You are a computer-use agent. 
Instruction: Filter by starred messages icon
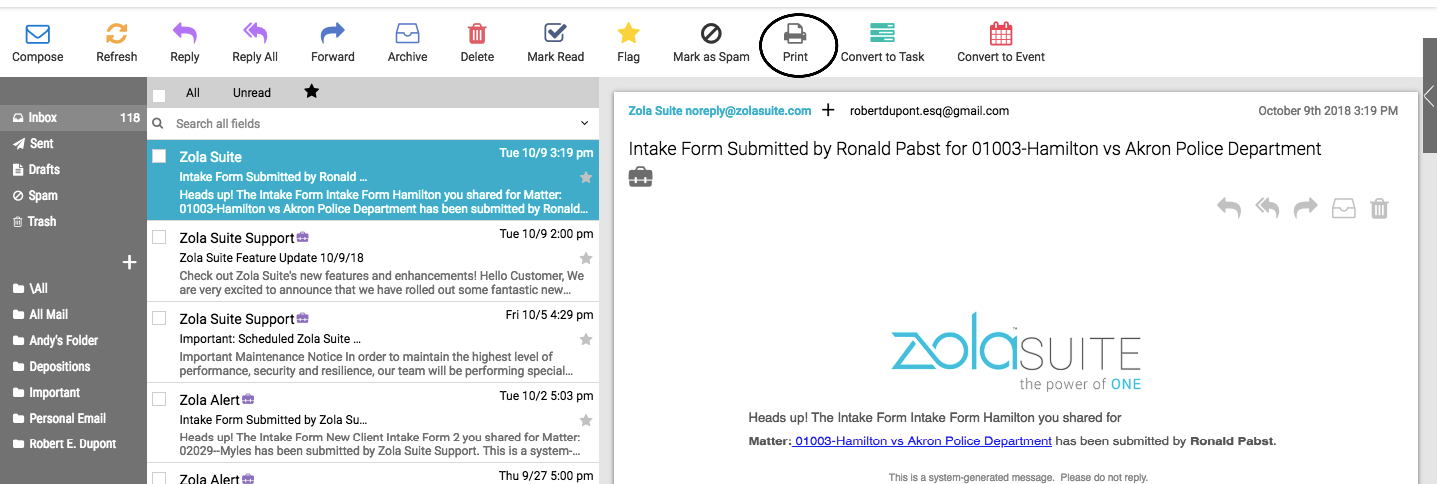pos(312,92)
